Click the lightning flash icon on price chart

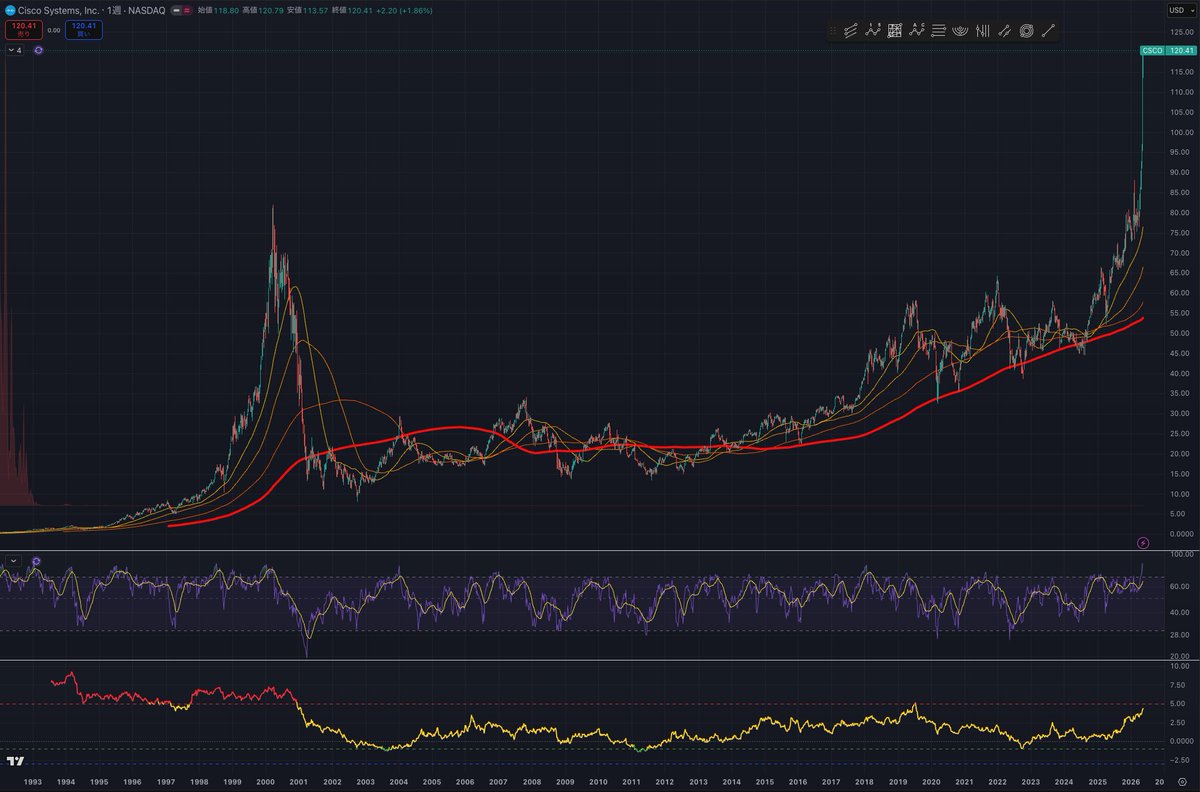pos(1144,542)
